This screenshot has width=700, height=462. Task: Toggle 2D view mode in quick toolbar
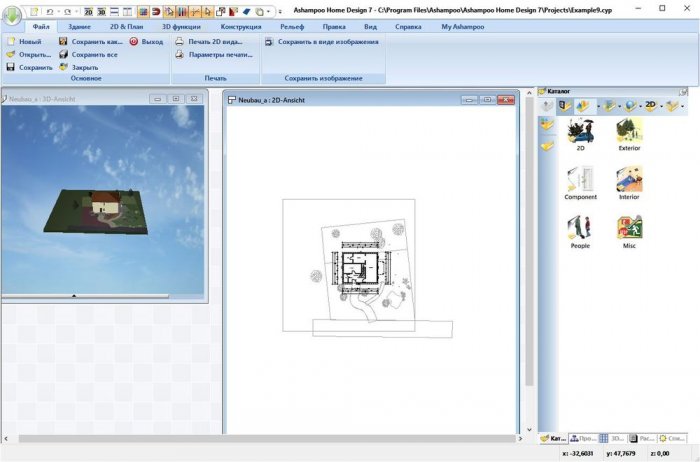pos(88,10)
